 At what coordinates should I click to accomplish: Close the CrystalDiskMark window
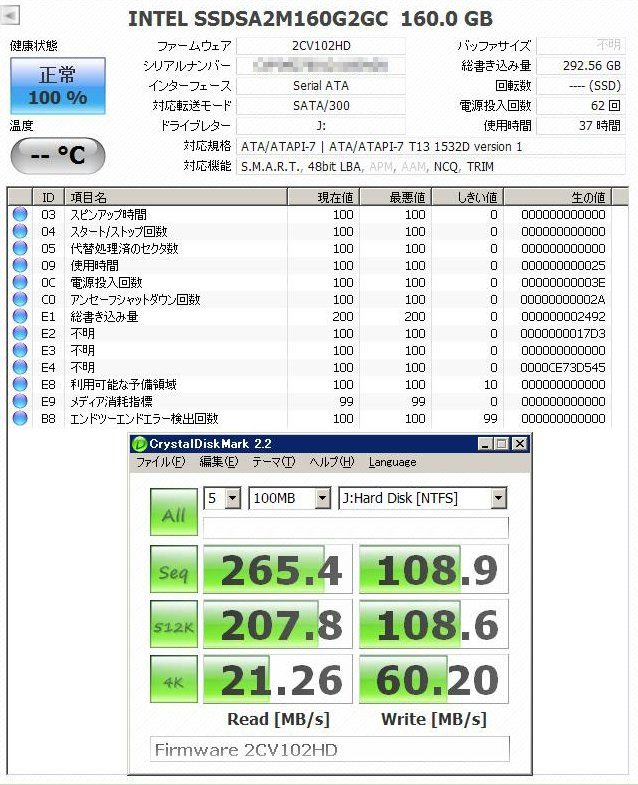520,444
